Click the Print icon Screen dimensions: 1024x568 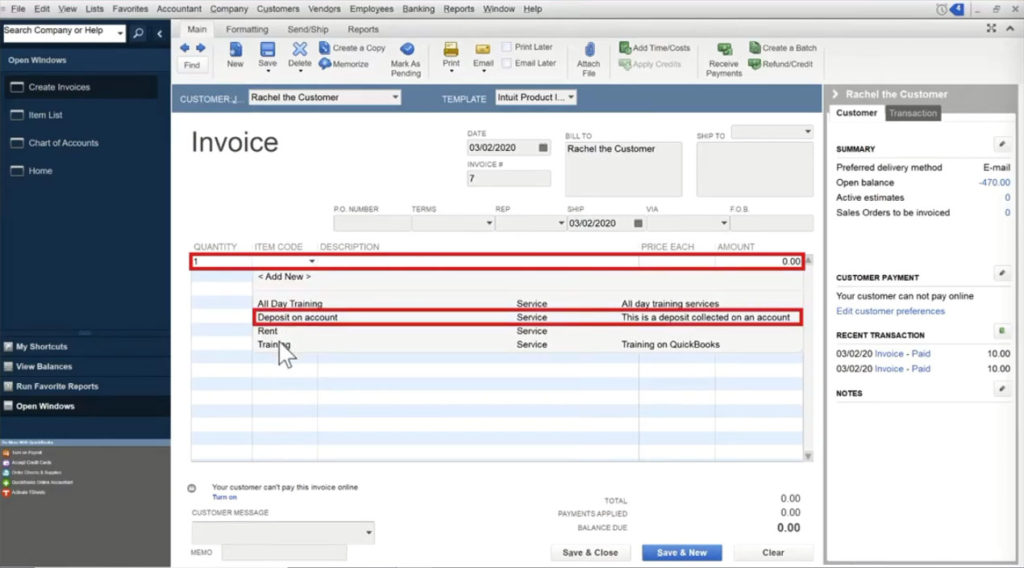tap(451, 49)
